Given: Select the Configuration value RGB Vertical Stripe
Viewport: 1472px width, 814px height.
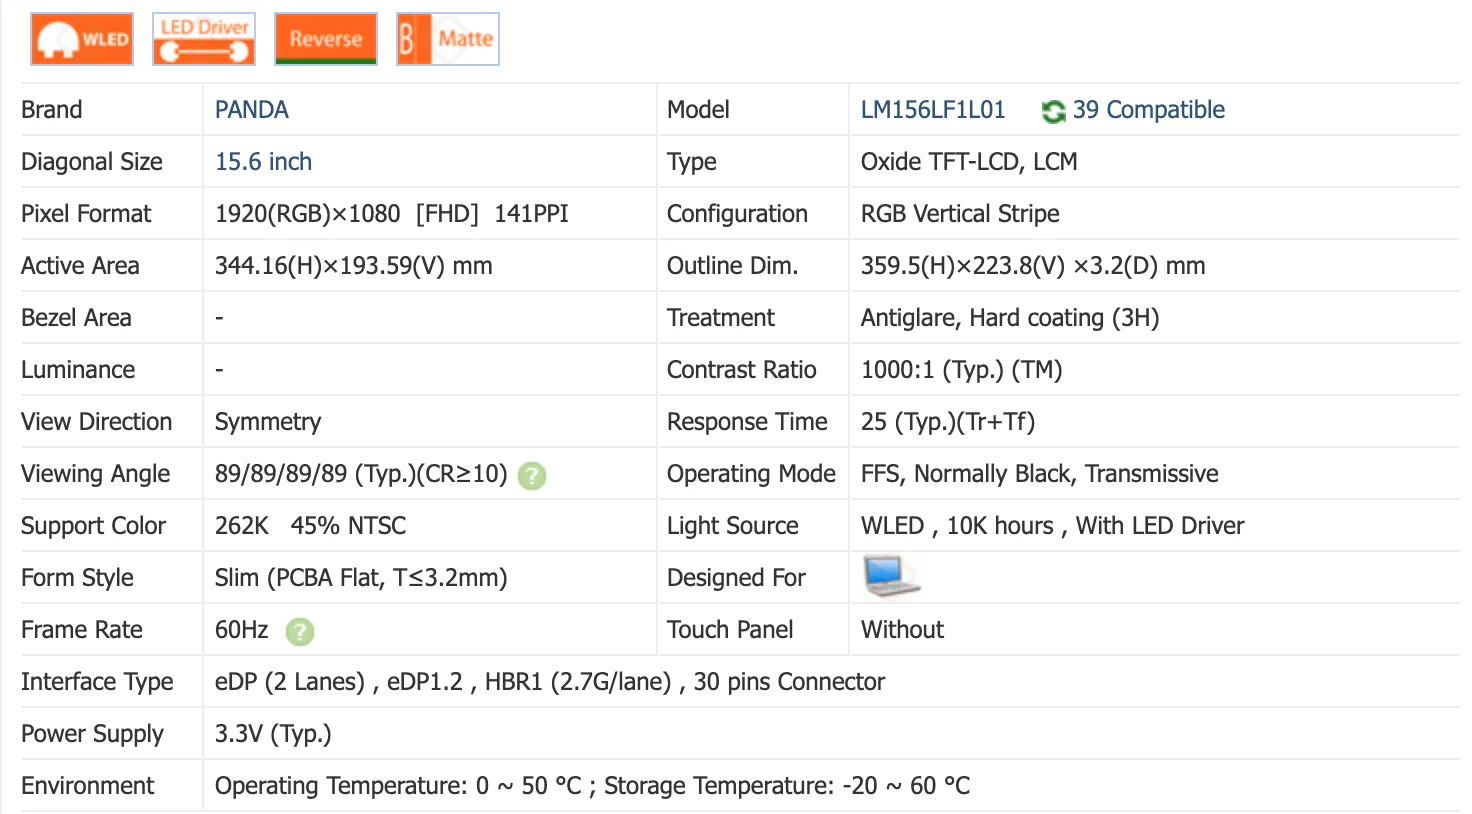Looking at the screenshot, I should 960,214.
